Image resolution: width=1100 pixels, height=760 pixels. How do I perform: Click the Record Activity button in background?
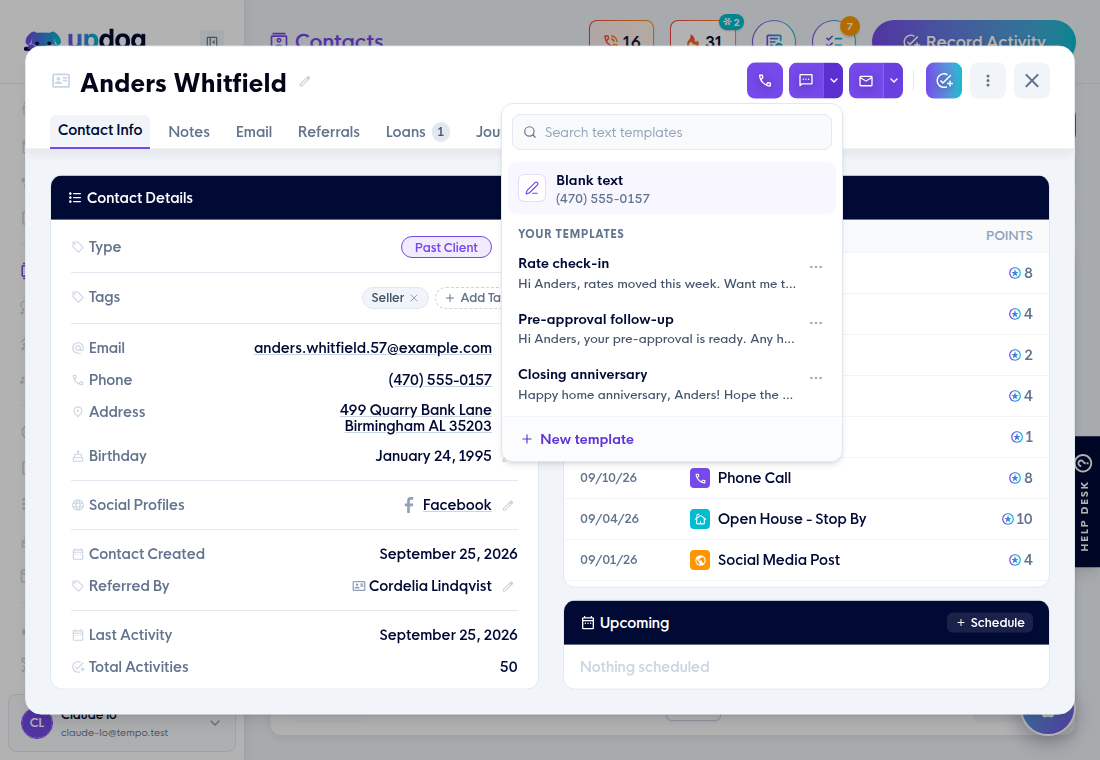(973, 34)
